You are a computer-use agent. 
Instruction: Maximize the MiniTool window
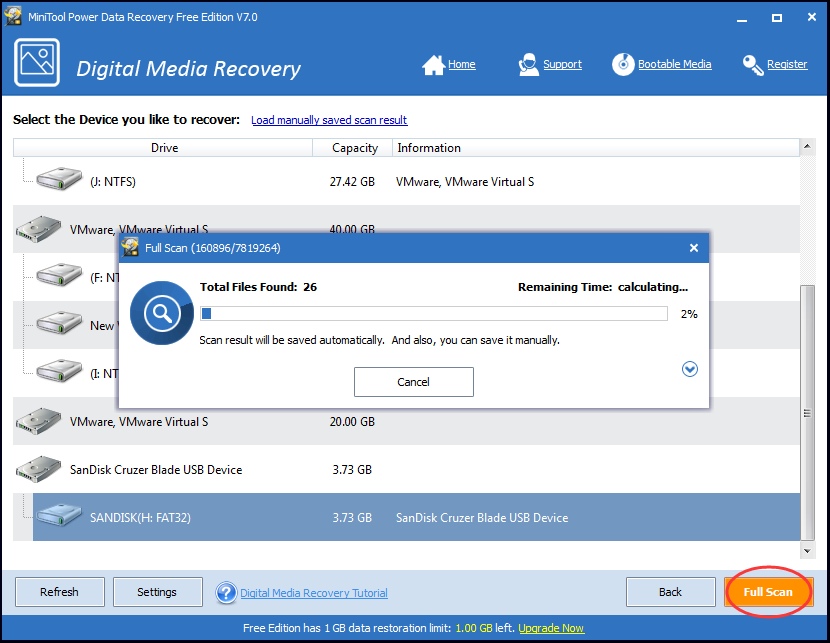[x=777, y=17]
